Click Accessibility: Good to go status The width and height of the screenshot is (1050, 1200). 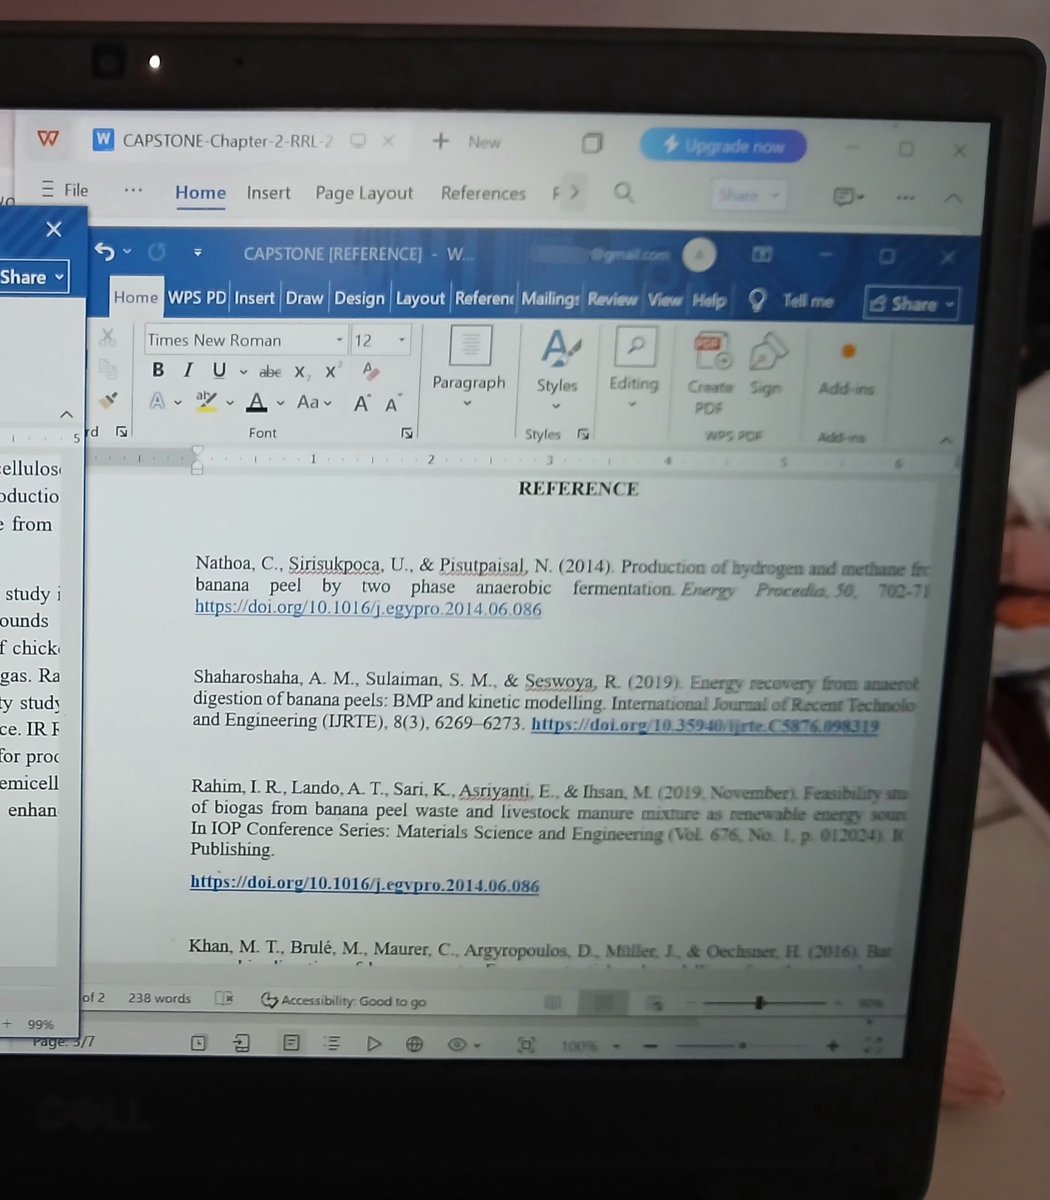coord(343,1000)
